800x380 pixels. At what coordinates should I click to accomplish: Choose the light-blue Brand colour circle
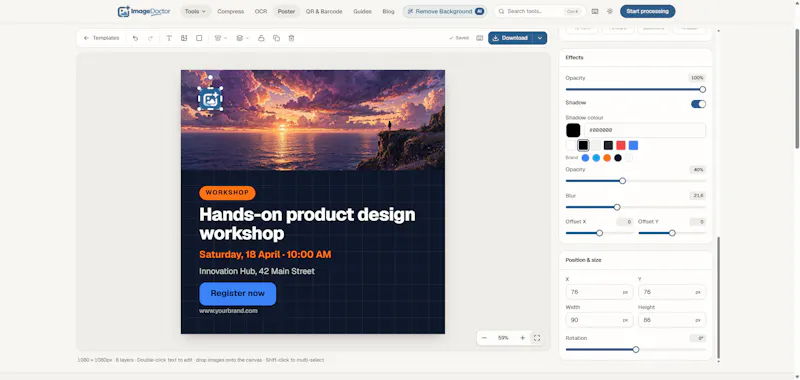point(596,158)
